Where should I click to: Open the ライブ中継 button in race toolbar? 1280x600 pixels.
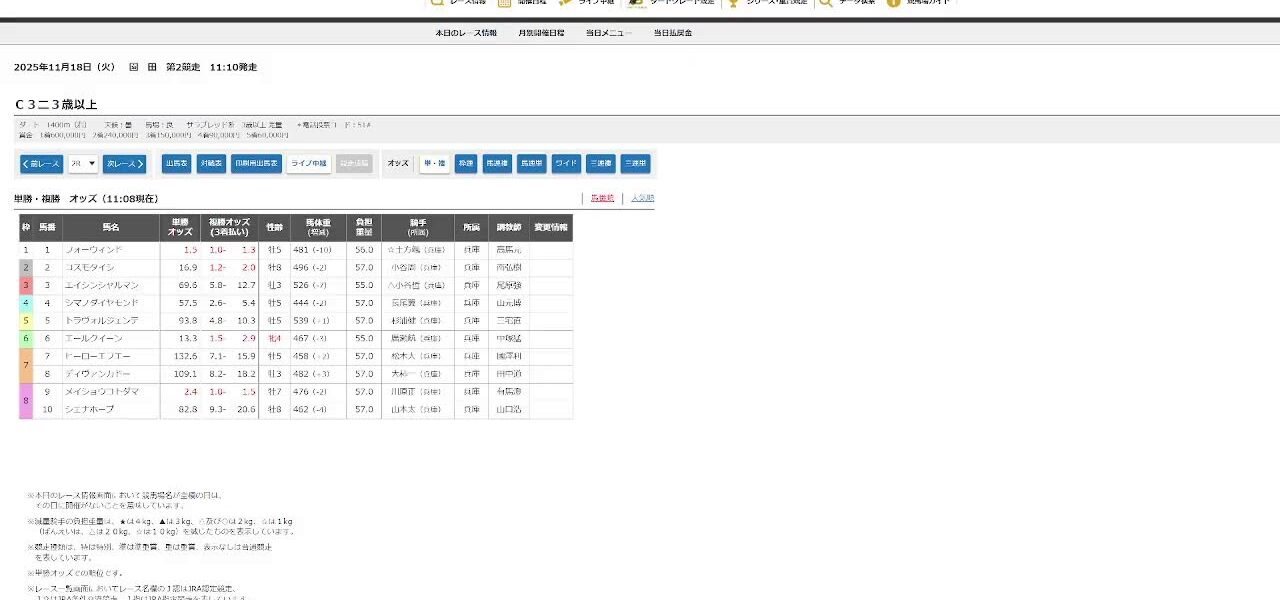tap(309, 164)
